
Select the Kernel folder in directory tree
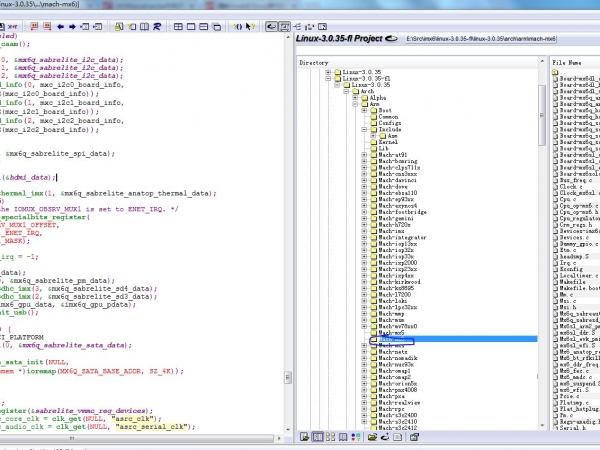coord(388,140)
